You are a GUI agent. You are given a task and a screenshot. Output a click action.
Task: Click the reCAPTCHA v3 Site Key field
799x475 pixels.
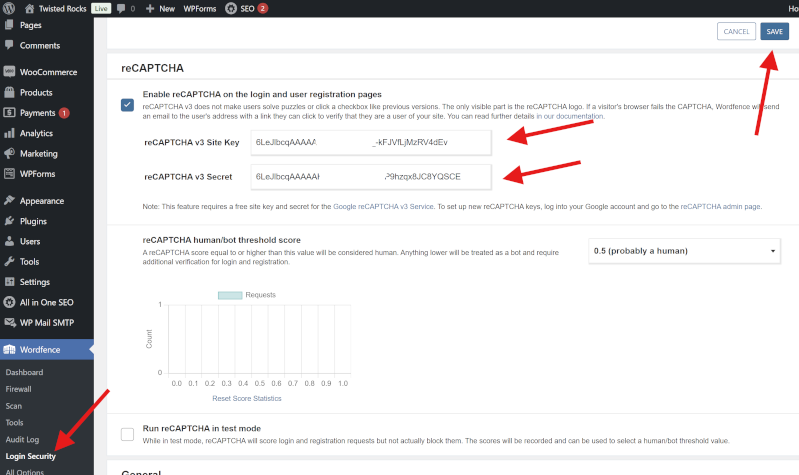click(371, 142)
